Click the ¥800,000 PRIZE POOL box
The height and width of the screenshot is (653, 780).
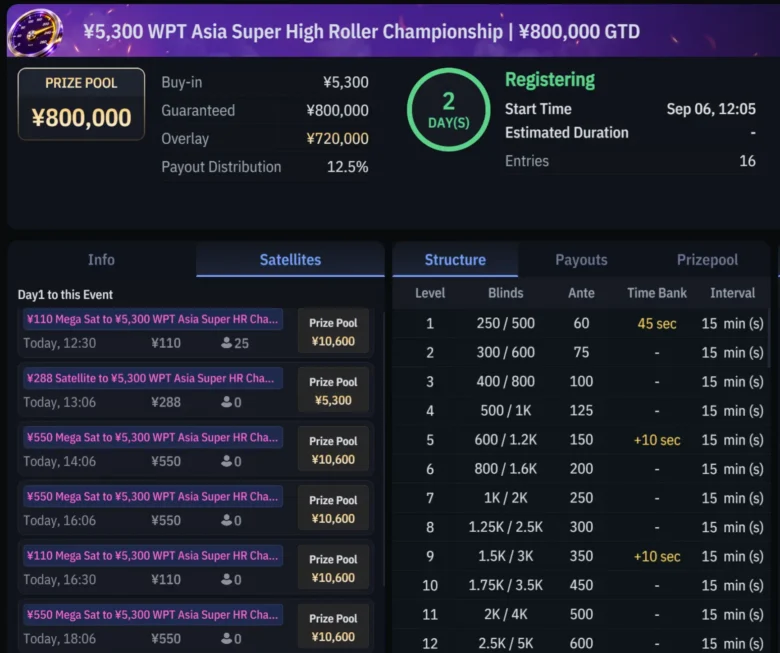coord(81,104)
